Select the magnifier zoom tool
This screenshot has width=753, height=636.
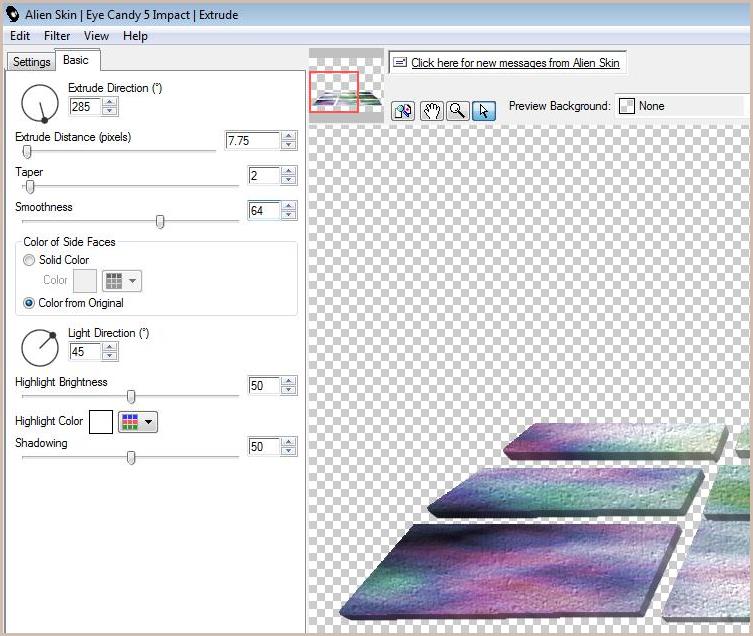(x=457, y=111)
